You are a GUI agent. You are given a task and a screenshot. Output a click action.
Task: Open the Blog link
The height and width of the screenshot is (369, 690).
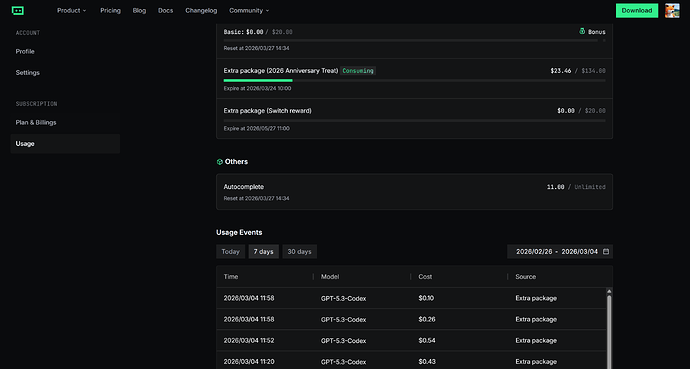pyautogui.click(x=139, y=11)
